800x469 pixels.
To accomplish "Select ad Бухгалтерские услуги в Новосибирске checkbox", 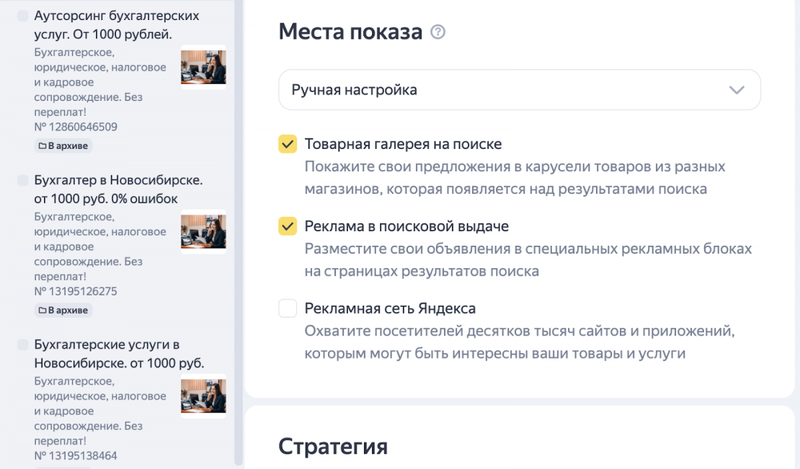I will [x=23, y=345].
